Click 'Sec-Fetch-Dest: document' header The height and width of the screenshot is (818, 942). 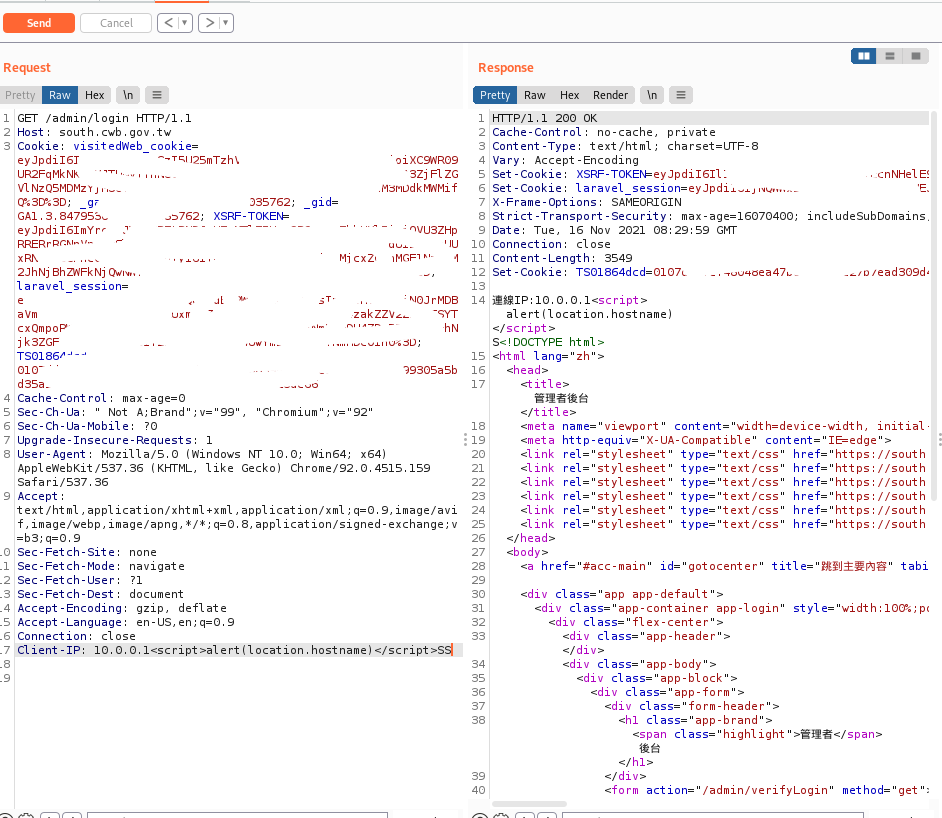[100, 594]
